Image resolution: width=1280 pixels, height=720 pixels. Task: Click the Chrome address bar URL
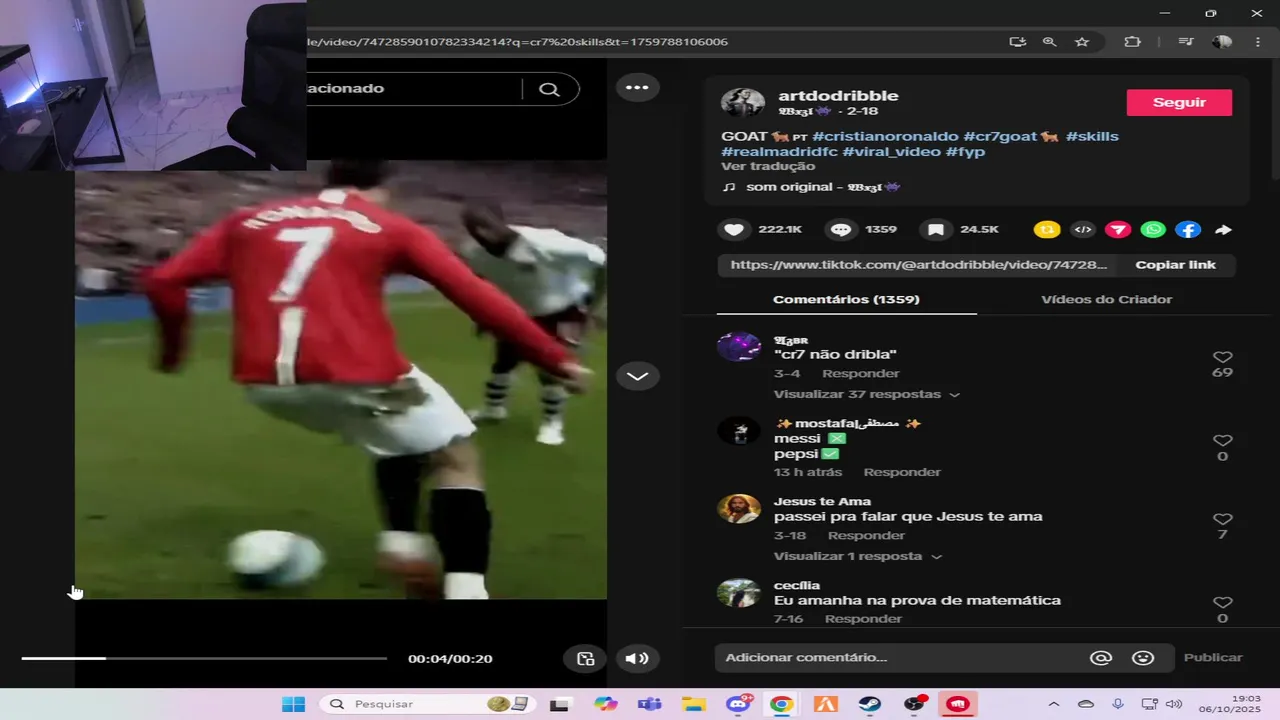pos(517,42)
